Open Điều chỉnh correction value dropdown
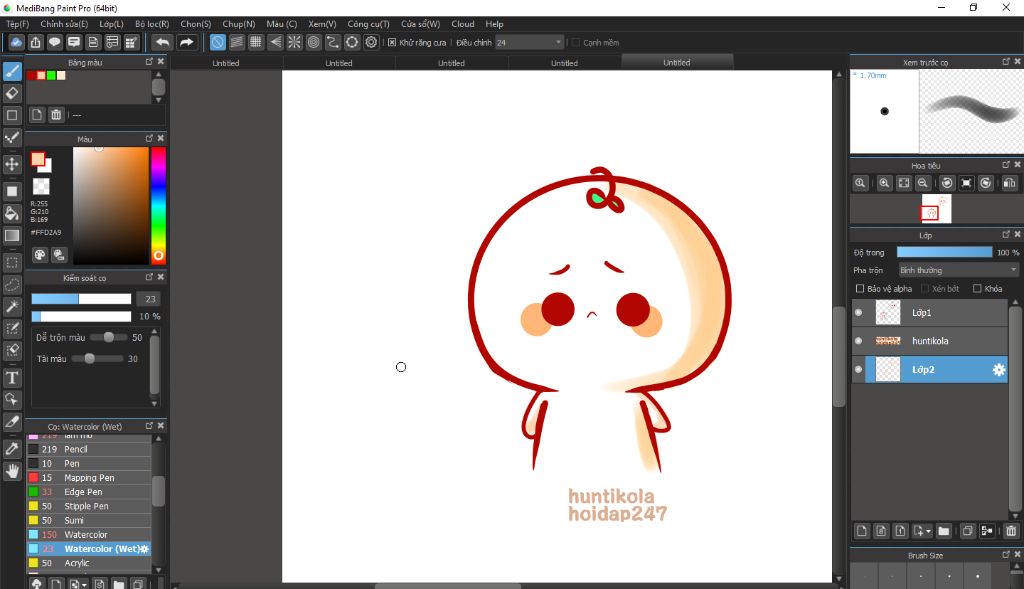Screen dimensions: 1024x589 tap(529, 42)
